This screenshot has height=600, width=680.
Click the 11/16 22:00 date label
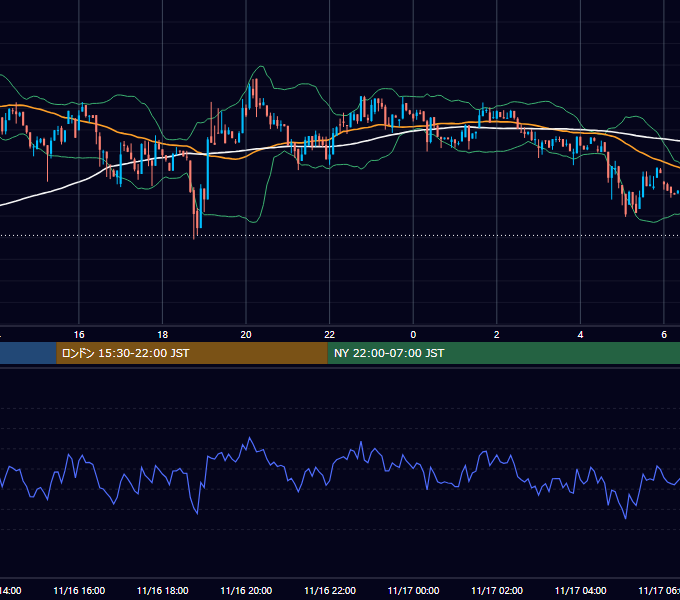tap(330, 590)
